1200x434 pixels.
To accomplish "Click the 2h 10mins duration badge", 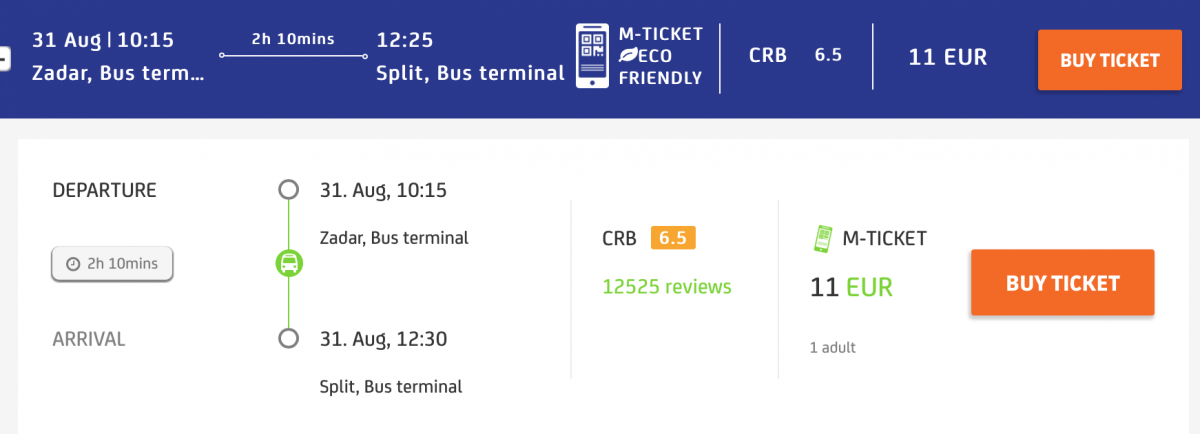I will tap(112, 264).
